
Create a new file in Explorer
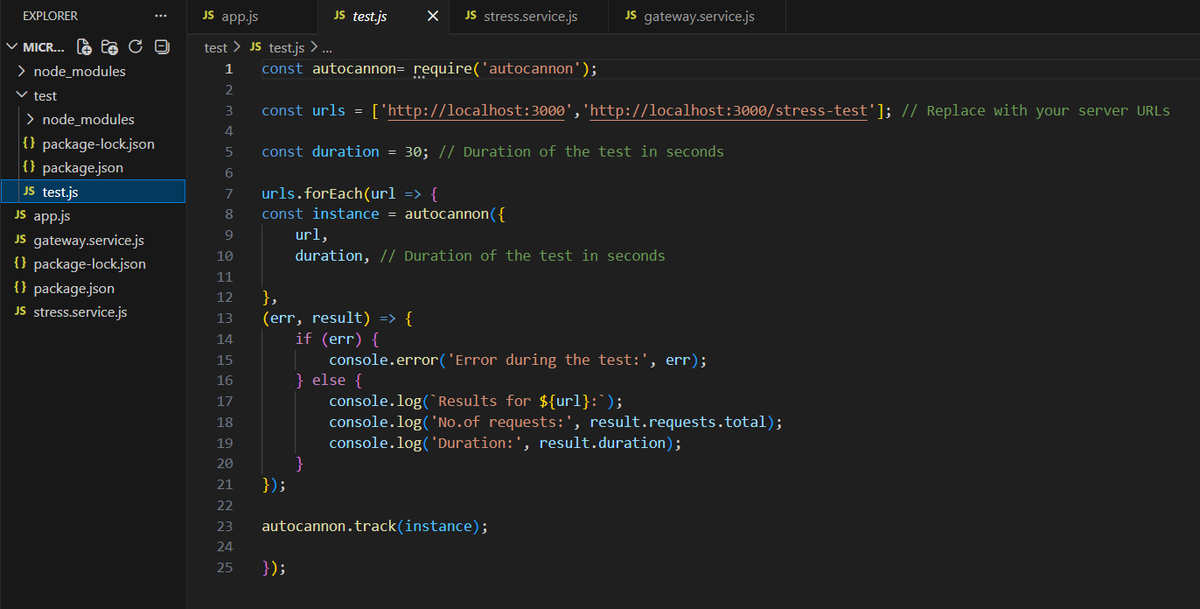[x=85, y=47]
